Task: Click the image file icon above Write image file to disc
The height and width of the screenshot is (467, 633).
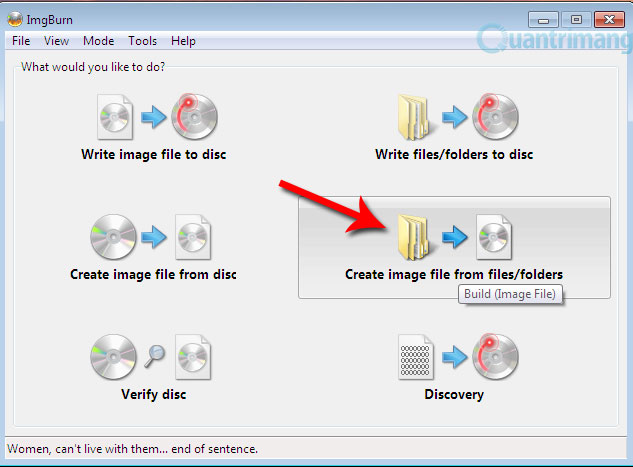Action: click(115, 117)
